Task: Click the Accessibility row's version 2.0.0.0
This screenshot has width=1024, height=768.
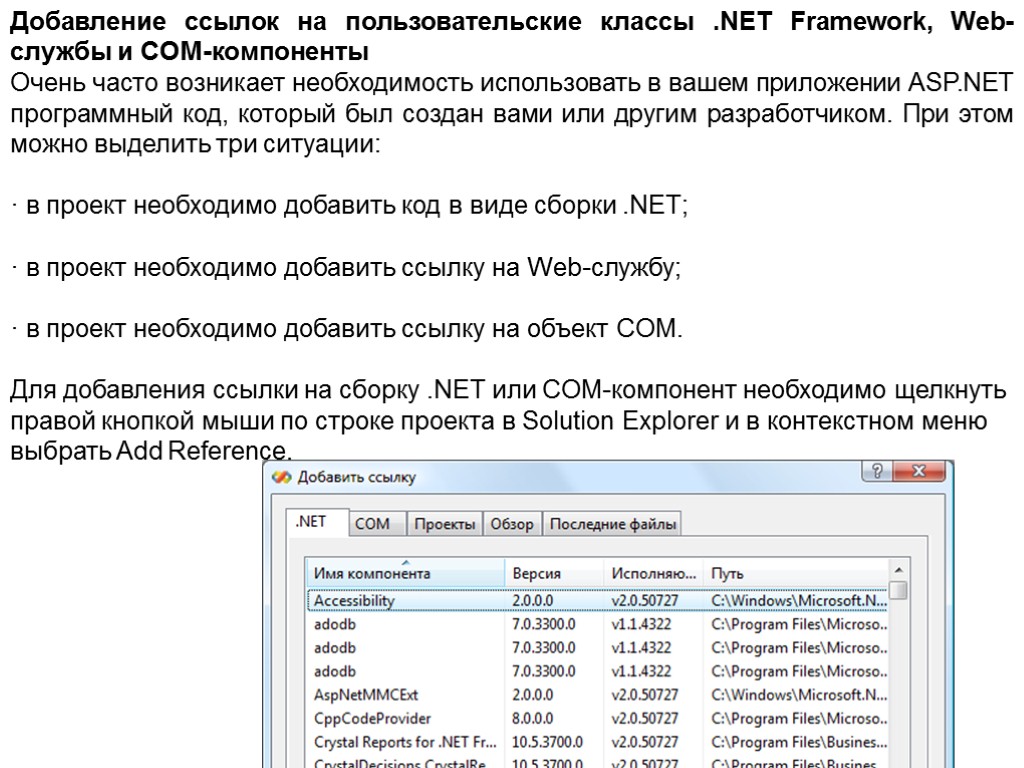Action: [532, 600]
